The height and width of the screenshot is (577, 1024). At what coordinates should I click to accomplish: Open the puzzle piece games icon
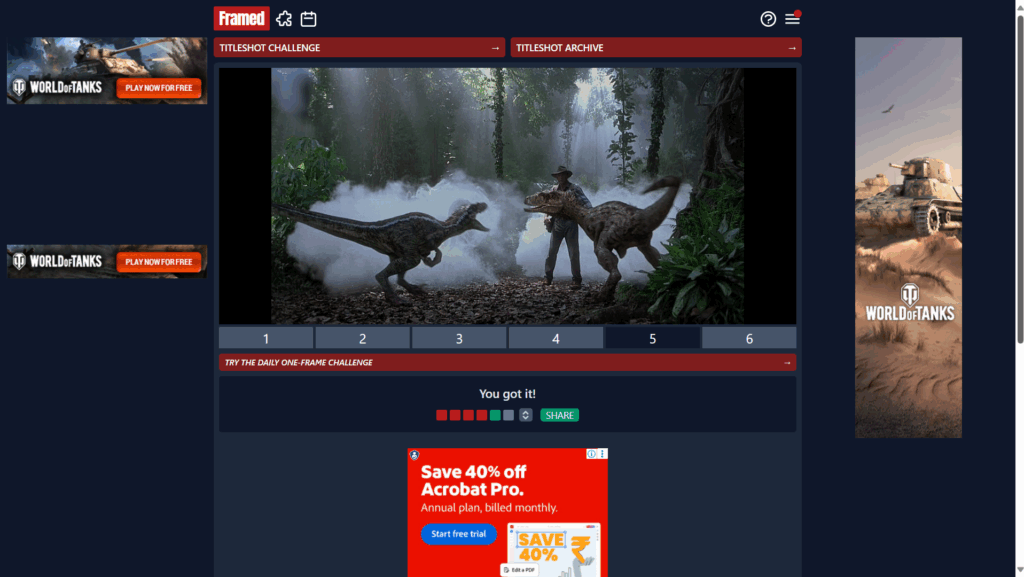(x=284, y=19)
